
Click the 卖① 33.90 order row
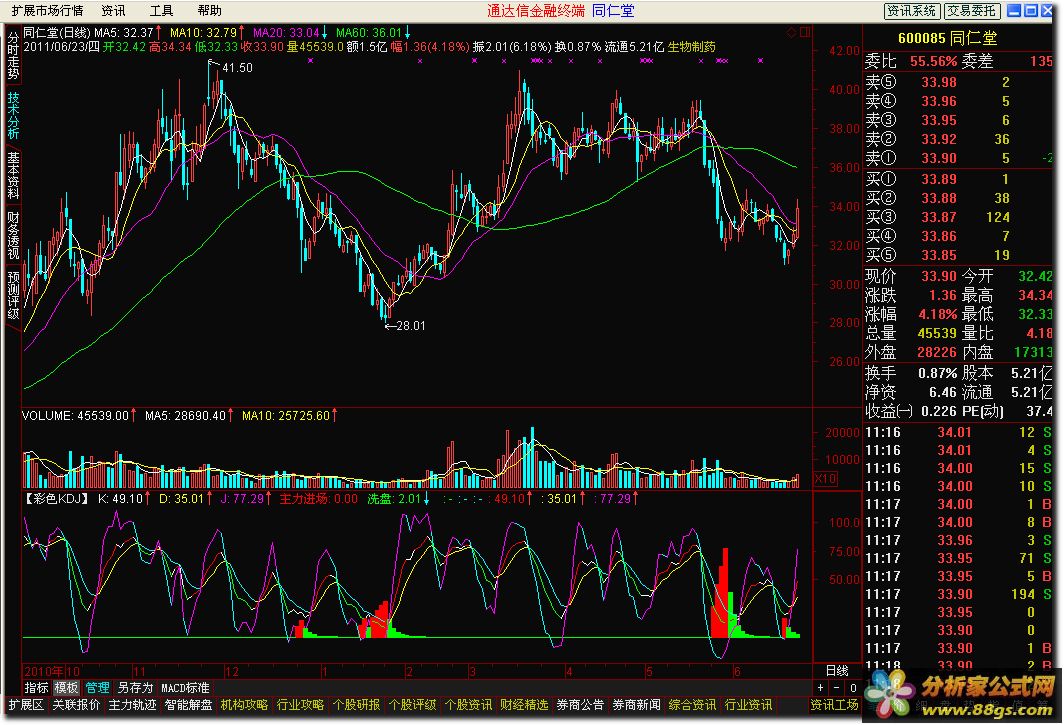coord(957,158)
